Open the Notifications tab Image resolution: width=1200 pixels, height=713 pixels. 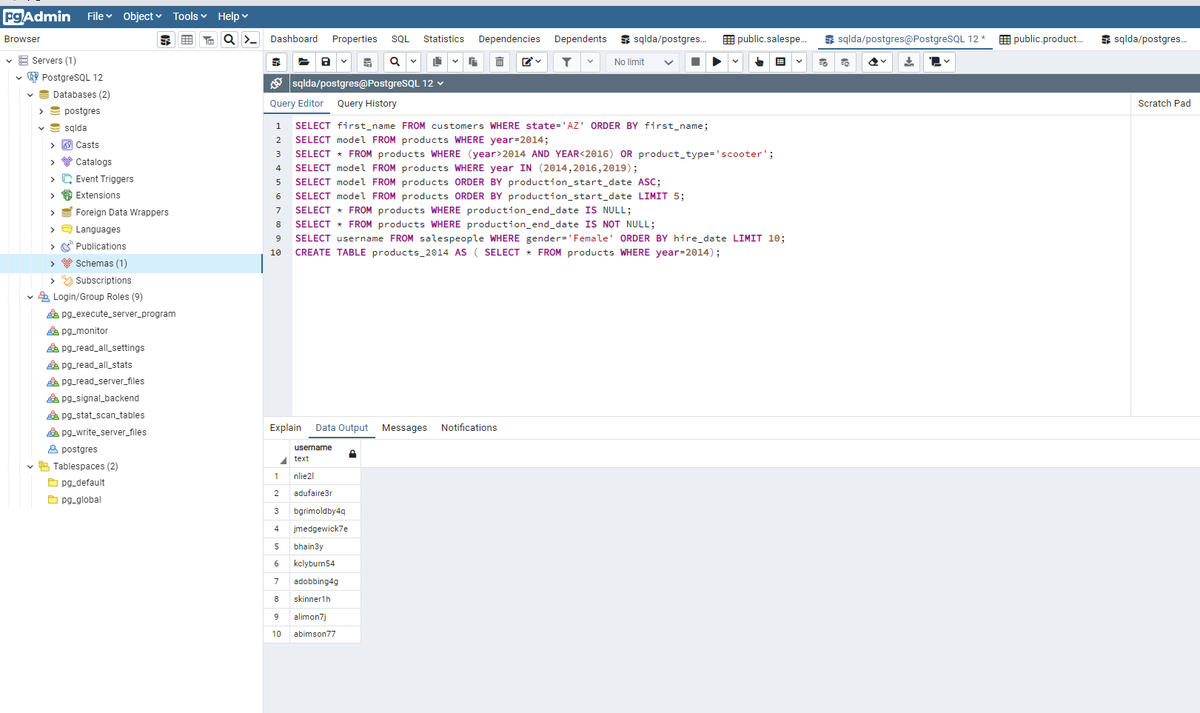[469, 428]
